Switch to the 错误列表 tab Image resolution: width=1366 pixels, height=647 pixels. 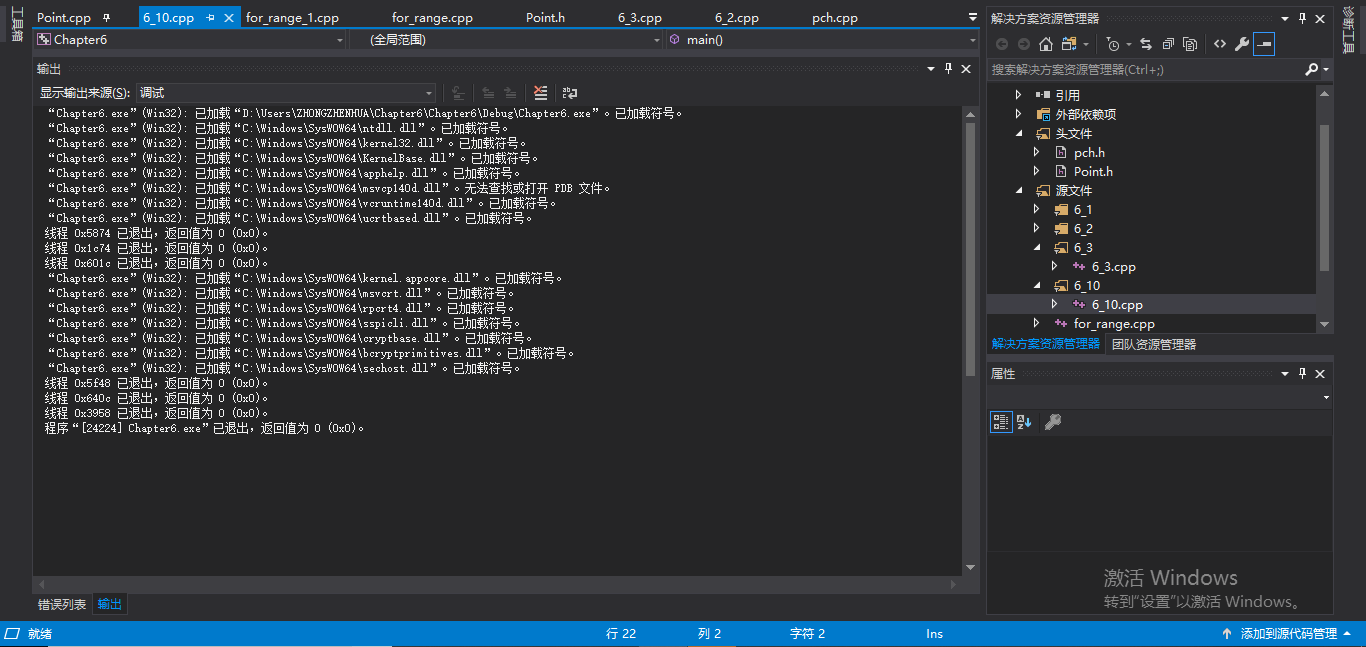pos(62,605)
